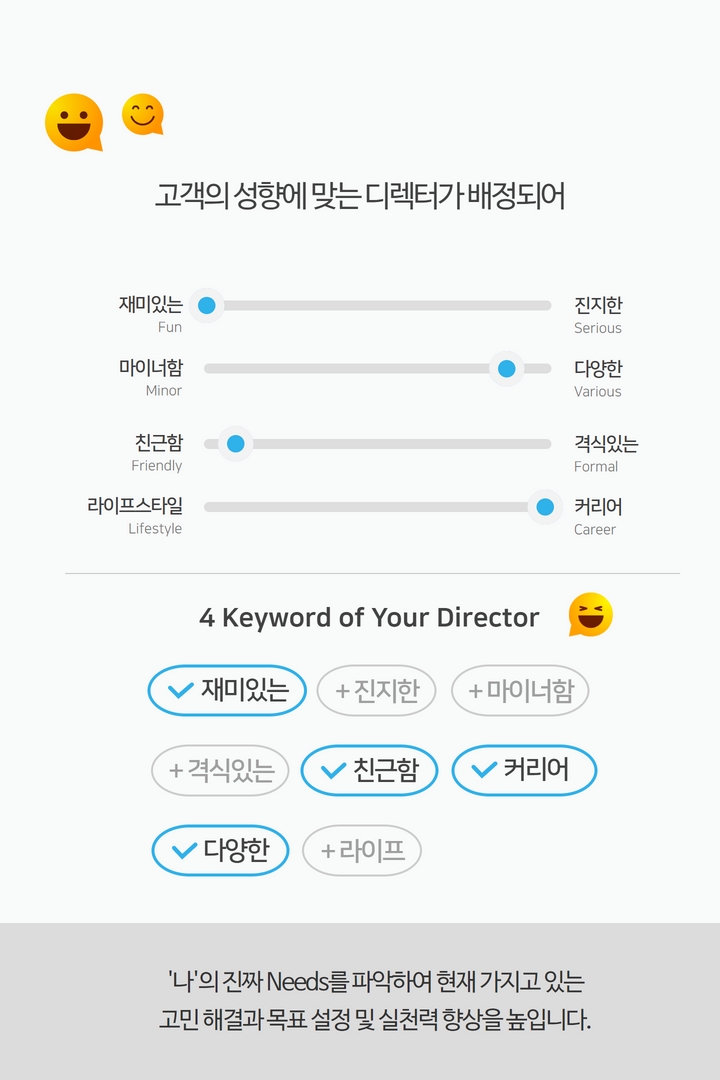Click the 라이프스타일 Lifestyle label
Viewport: 720px width, 1080px height.
135,516
